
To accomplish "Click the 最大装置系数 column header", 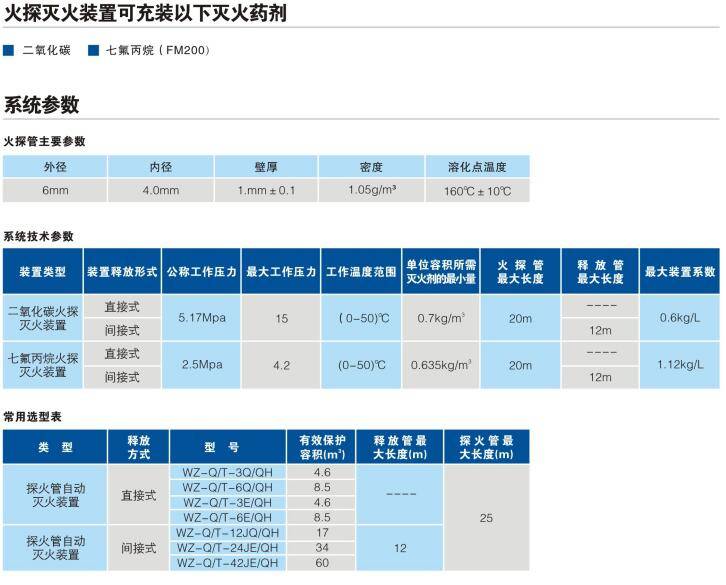I will point(680,271).
